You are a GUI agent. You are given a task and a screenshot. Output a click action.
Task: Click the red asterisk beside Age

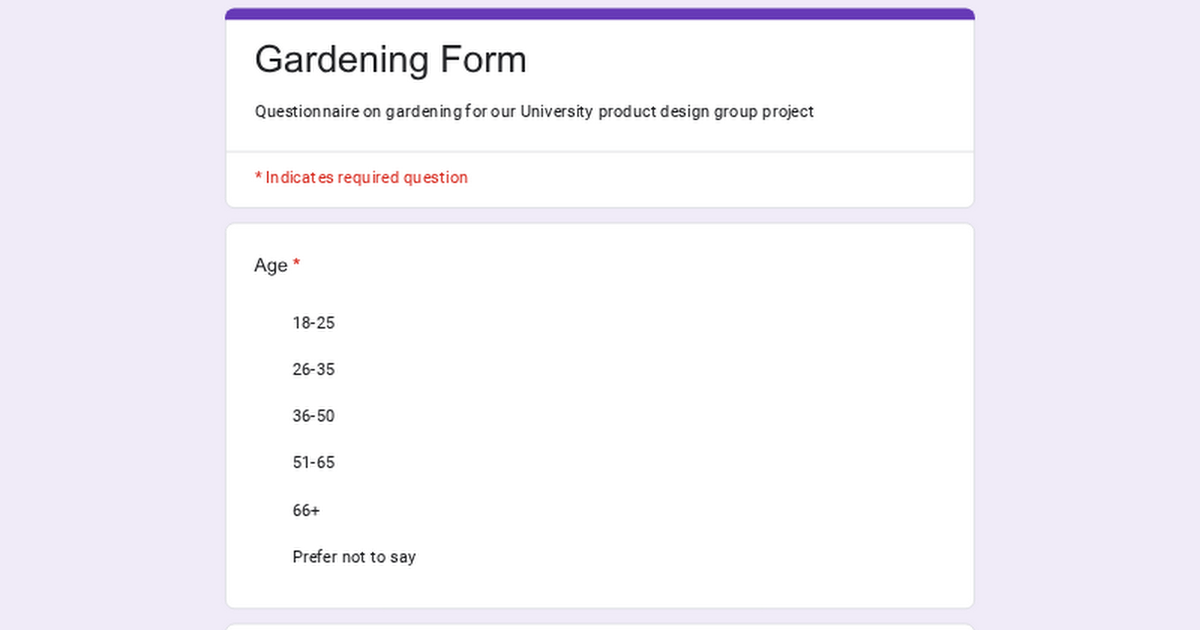(x=297, y=264)
